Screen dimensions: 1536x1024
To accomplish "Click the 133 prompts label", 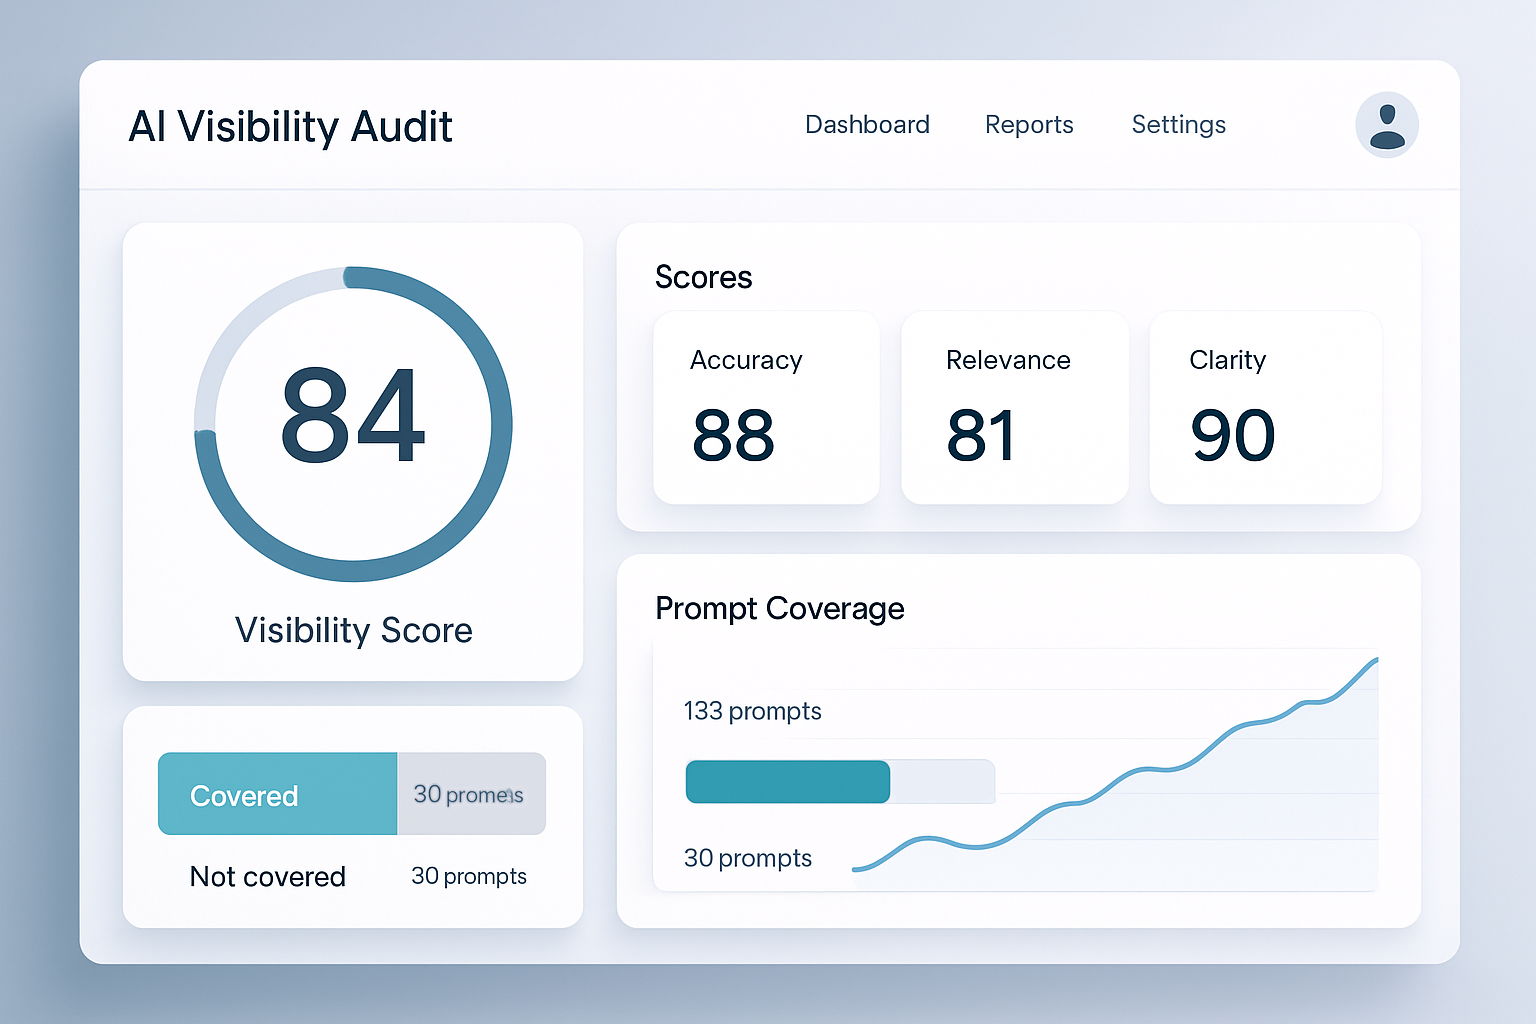I will tap(752, 711).
